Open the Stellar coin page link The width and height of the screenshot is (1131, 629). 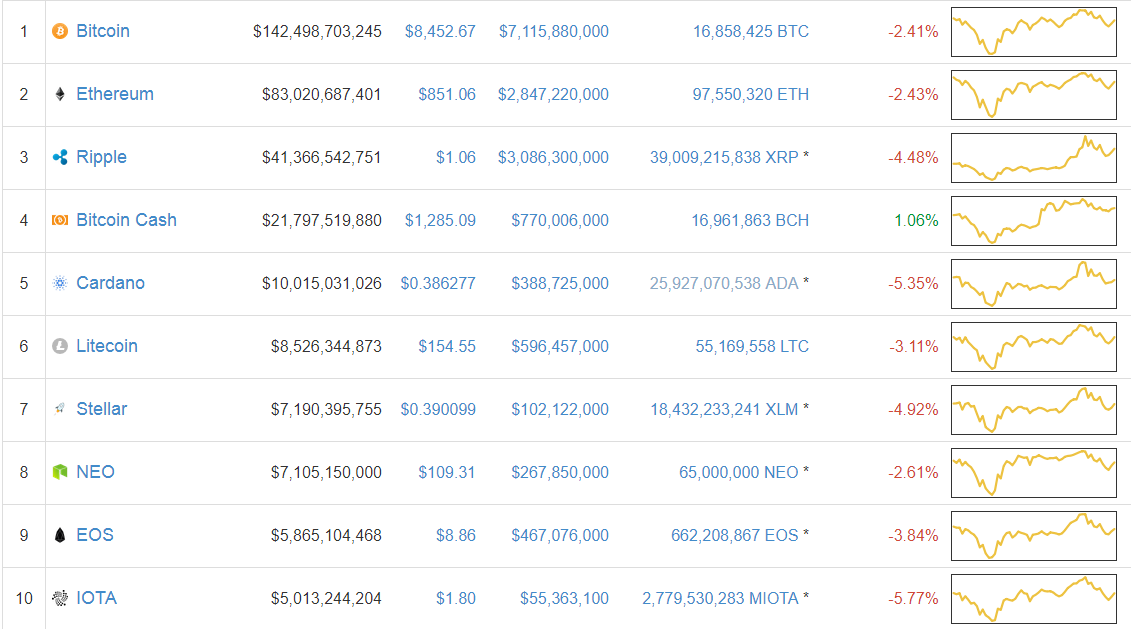click(102, 409)
